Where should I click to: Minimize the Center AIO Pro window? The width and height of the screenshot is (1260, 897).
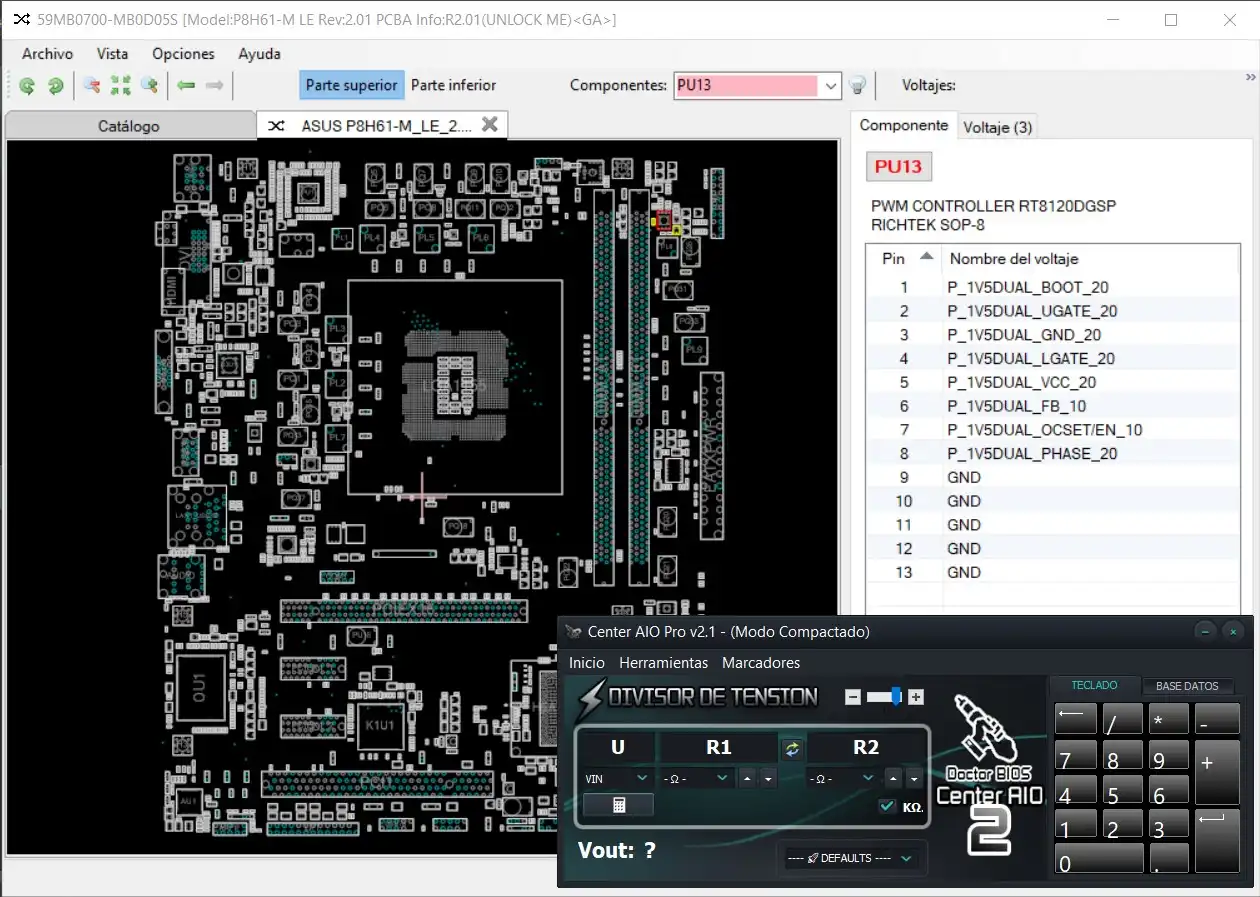pos(1206,631)
